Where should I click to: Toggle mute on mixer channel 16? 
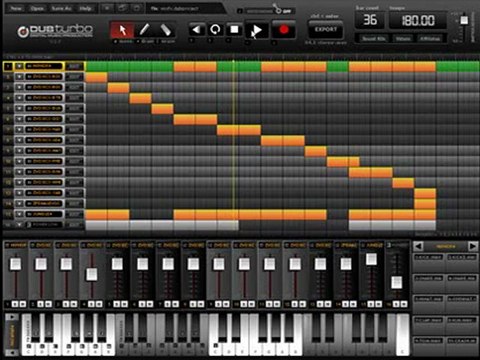click(x=404, y=304)
